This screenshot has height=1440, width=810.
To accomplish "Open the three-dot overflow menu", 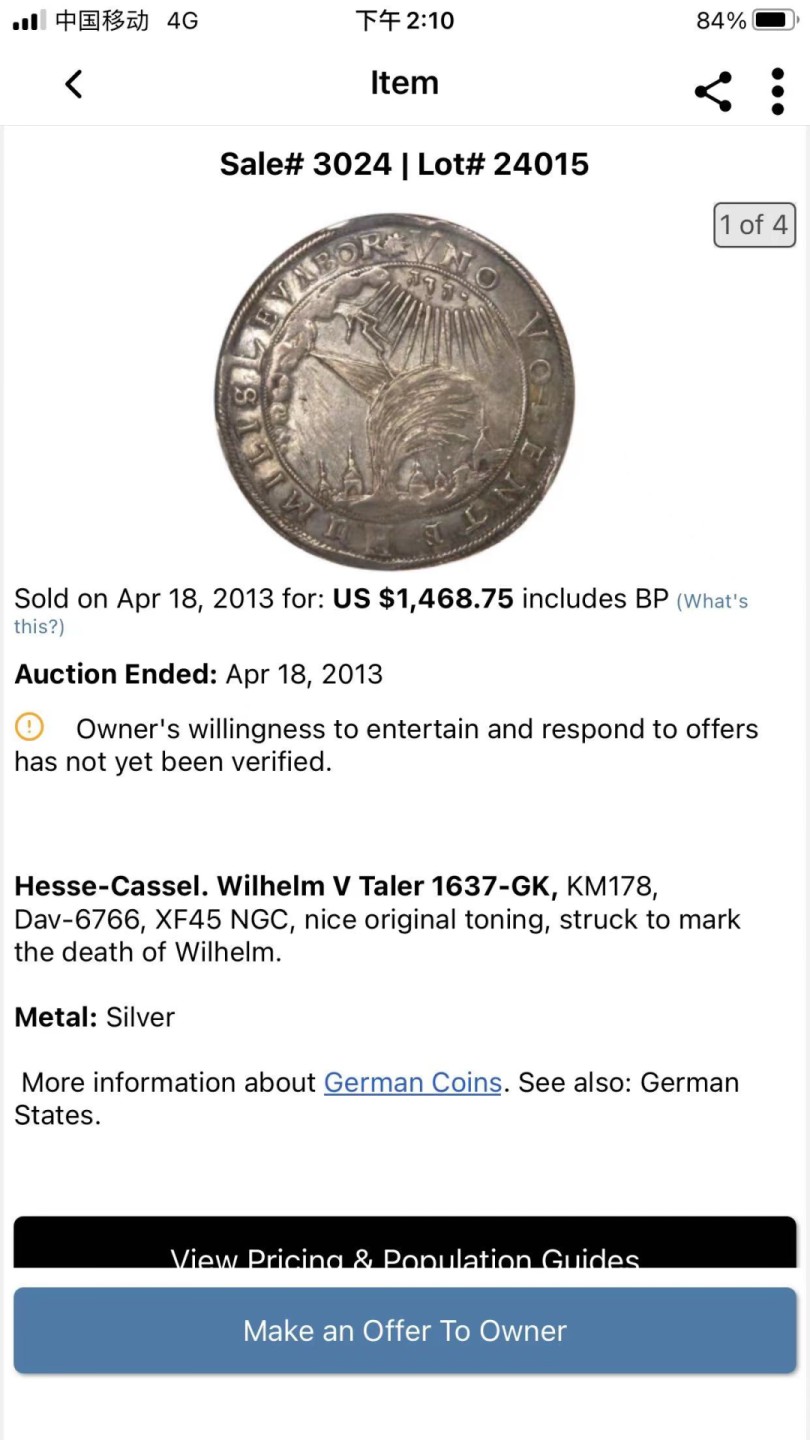I will [778, 91].
